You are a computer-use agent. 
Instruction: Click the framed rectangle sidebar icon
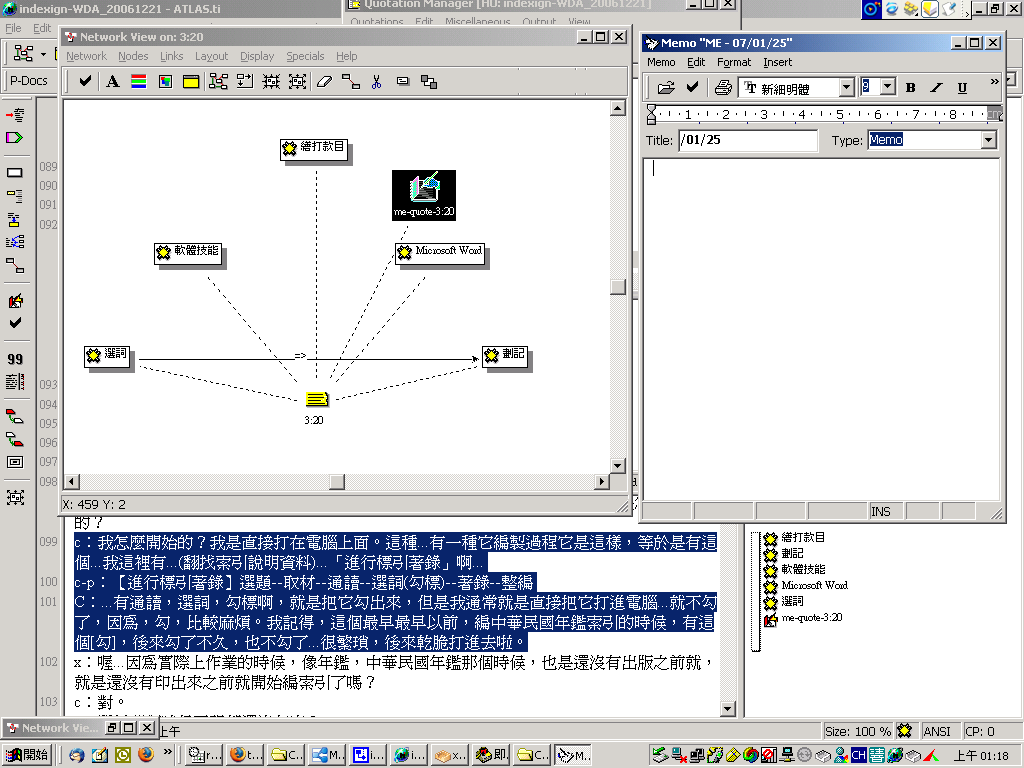pos(15,462)
